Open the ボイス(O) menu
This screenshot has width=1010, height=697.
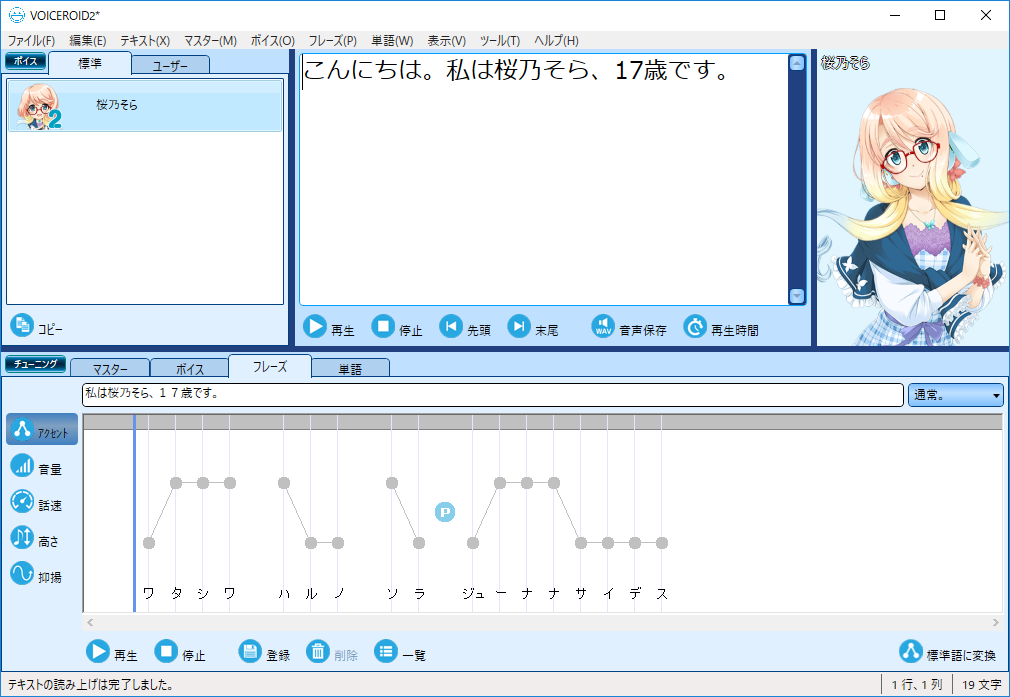coord(272,41)
